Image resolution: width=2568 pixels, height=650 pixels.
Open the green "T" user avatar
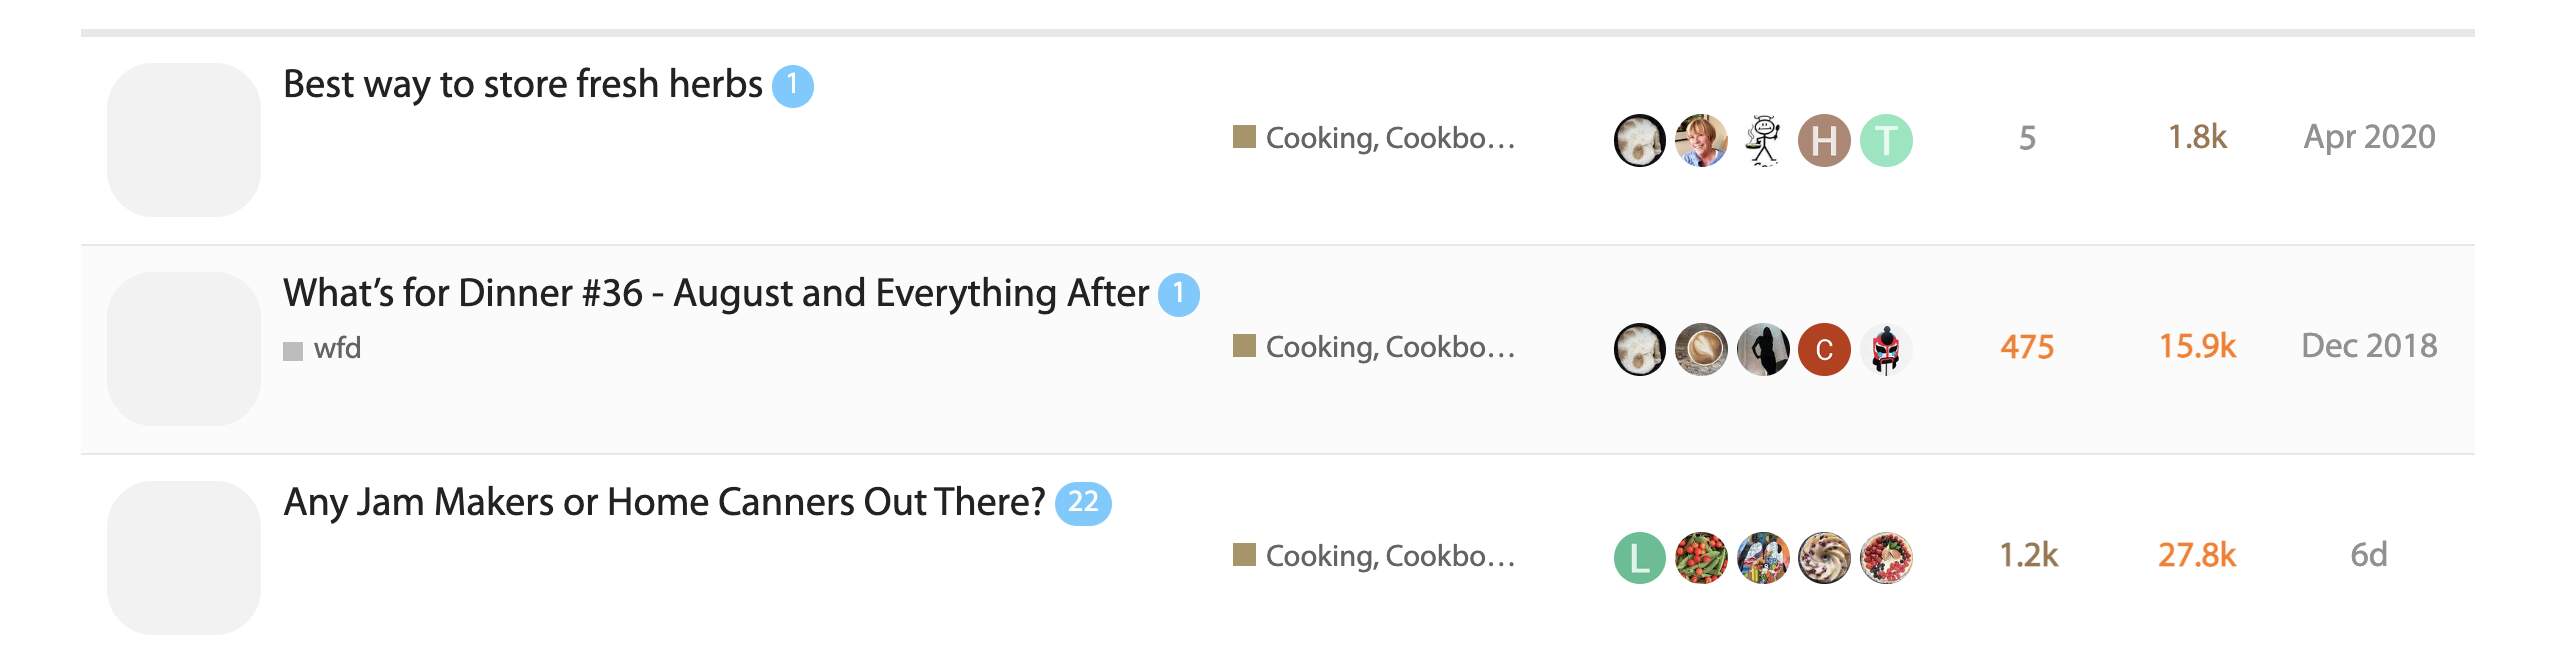pyautogui.click(x=1885, y=140)
